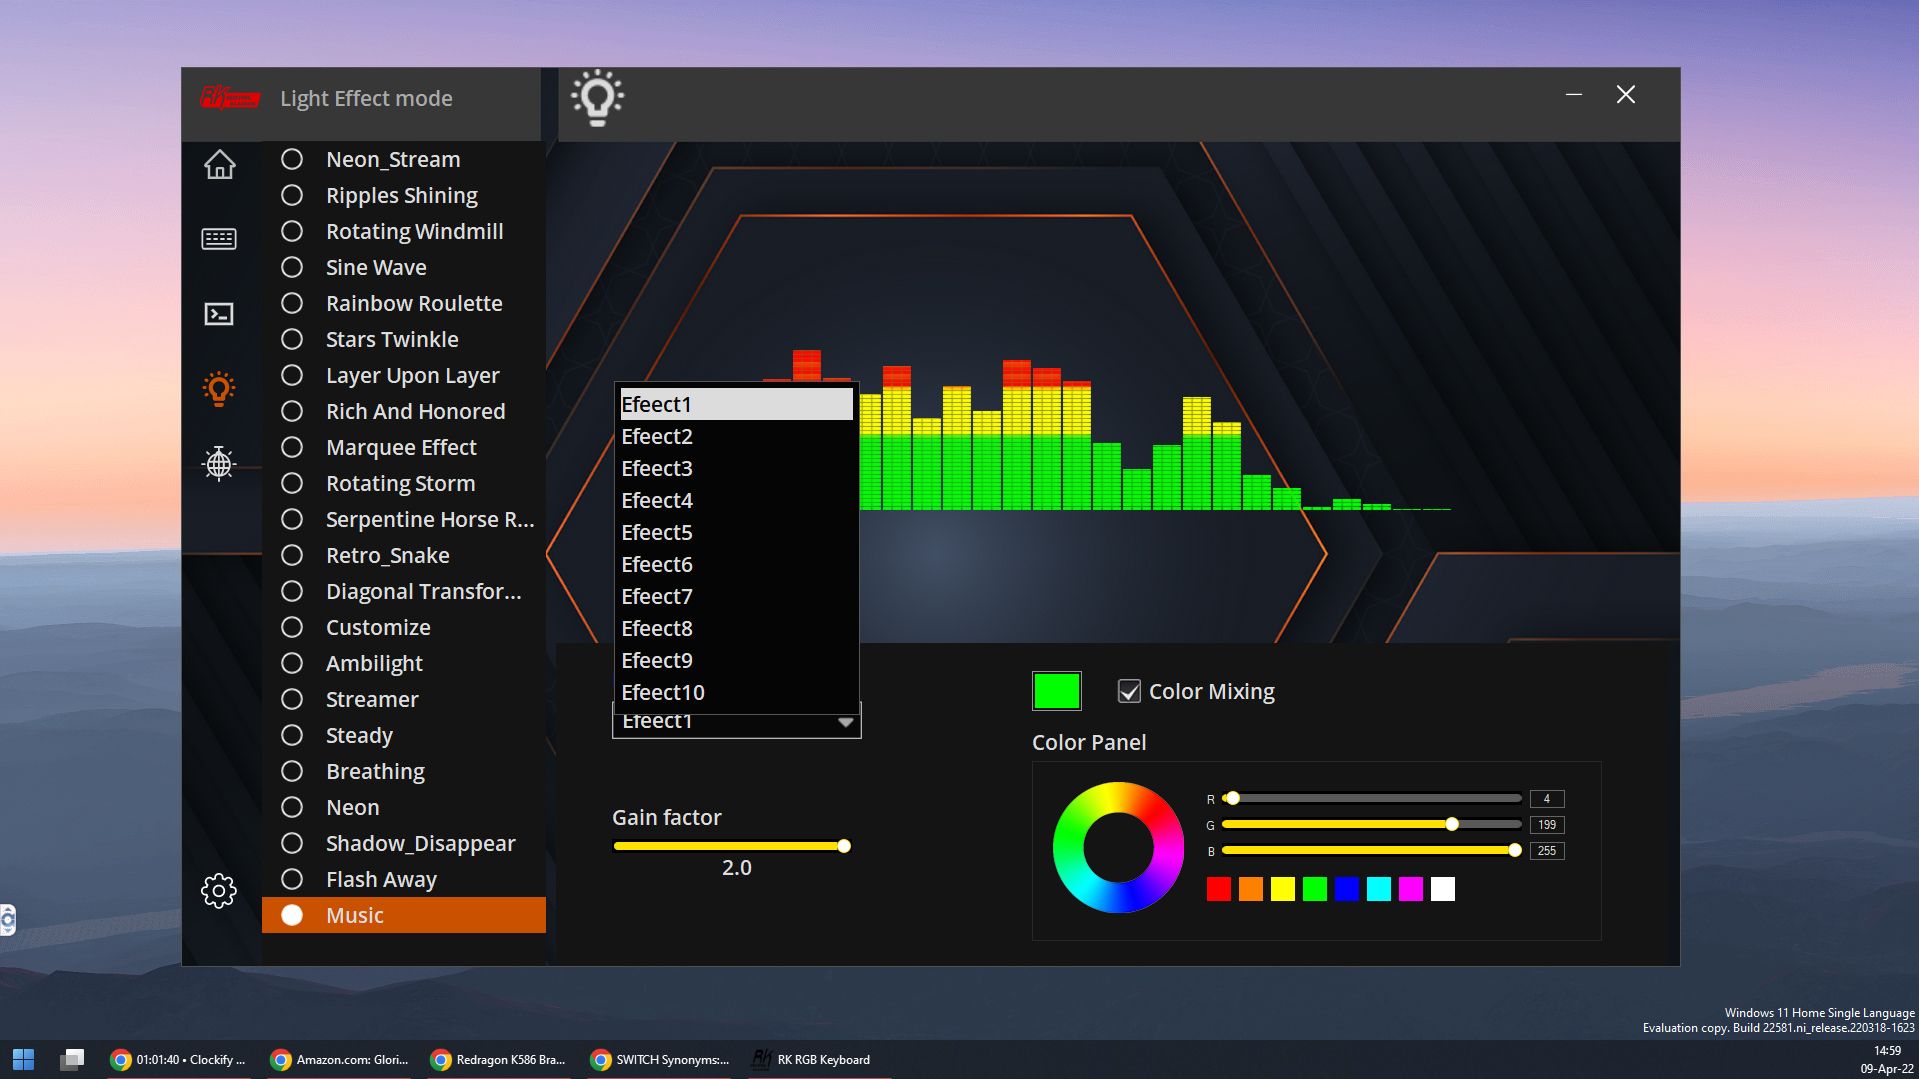Click the current green color preview swatch

click(1056, 691)
